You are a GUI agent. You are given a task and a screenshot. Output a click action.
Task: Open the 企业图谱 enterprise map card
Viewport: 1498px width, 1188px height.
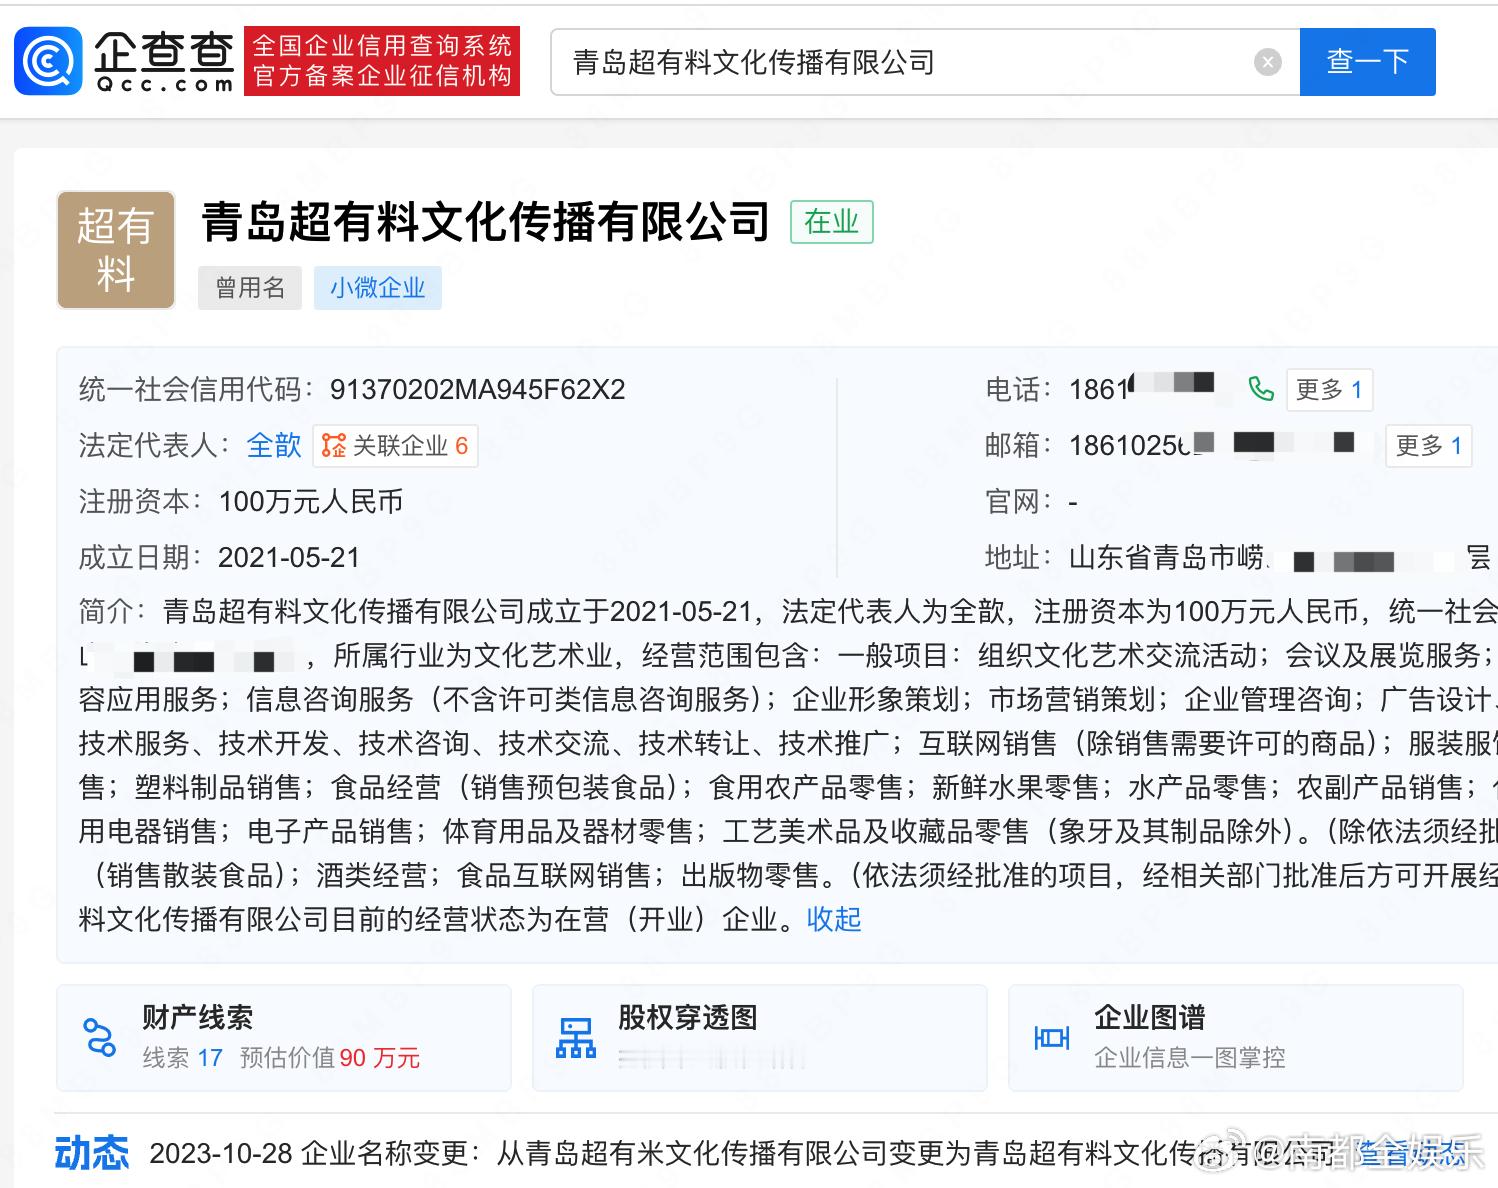tap(1236, 1037)
